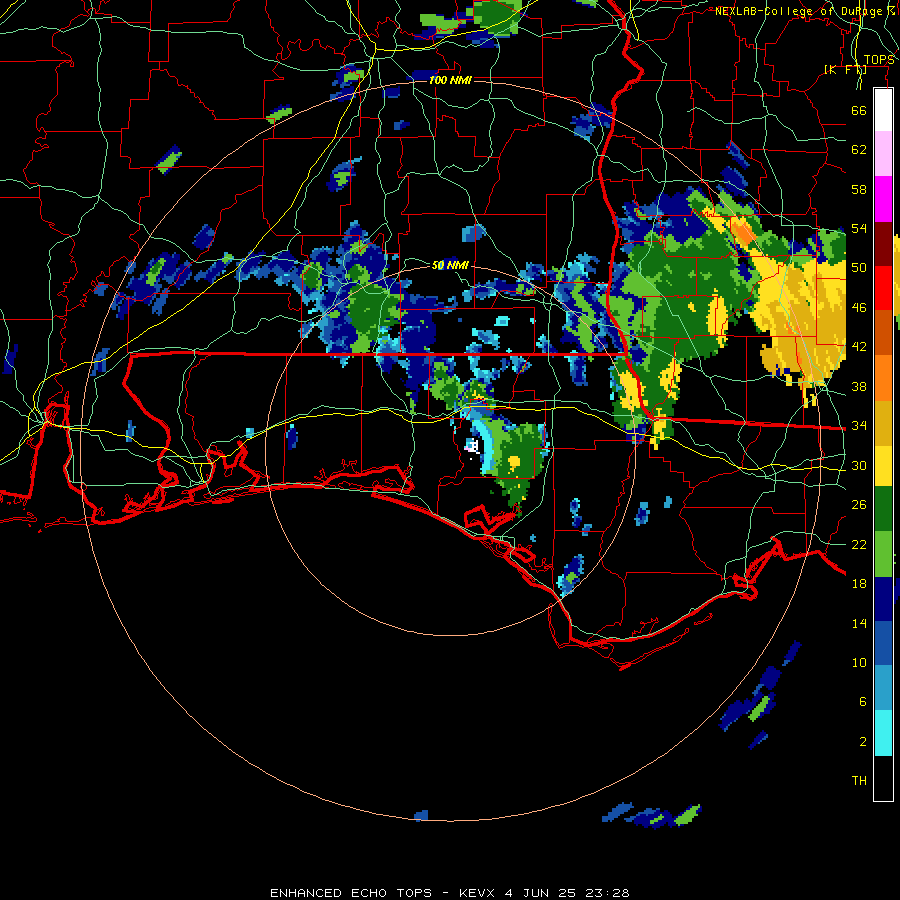Click the "22" legend value

(x=859, y=544)
